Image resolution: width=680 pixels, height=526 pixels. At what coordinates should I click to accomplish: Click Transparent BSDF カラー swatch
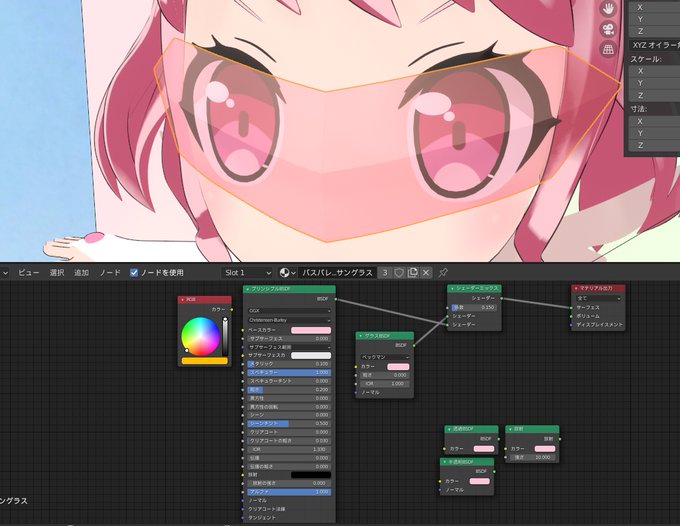[x=484, y=449]
